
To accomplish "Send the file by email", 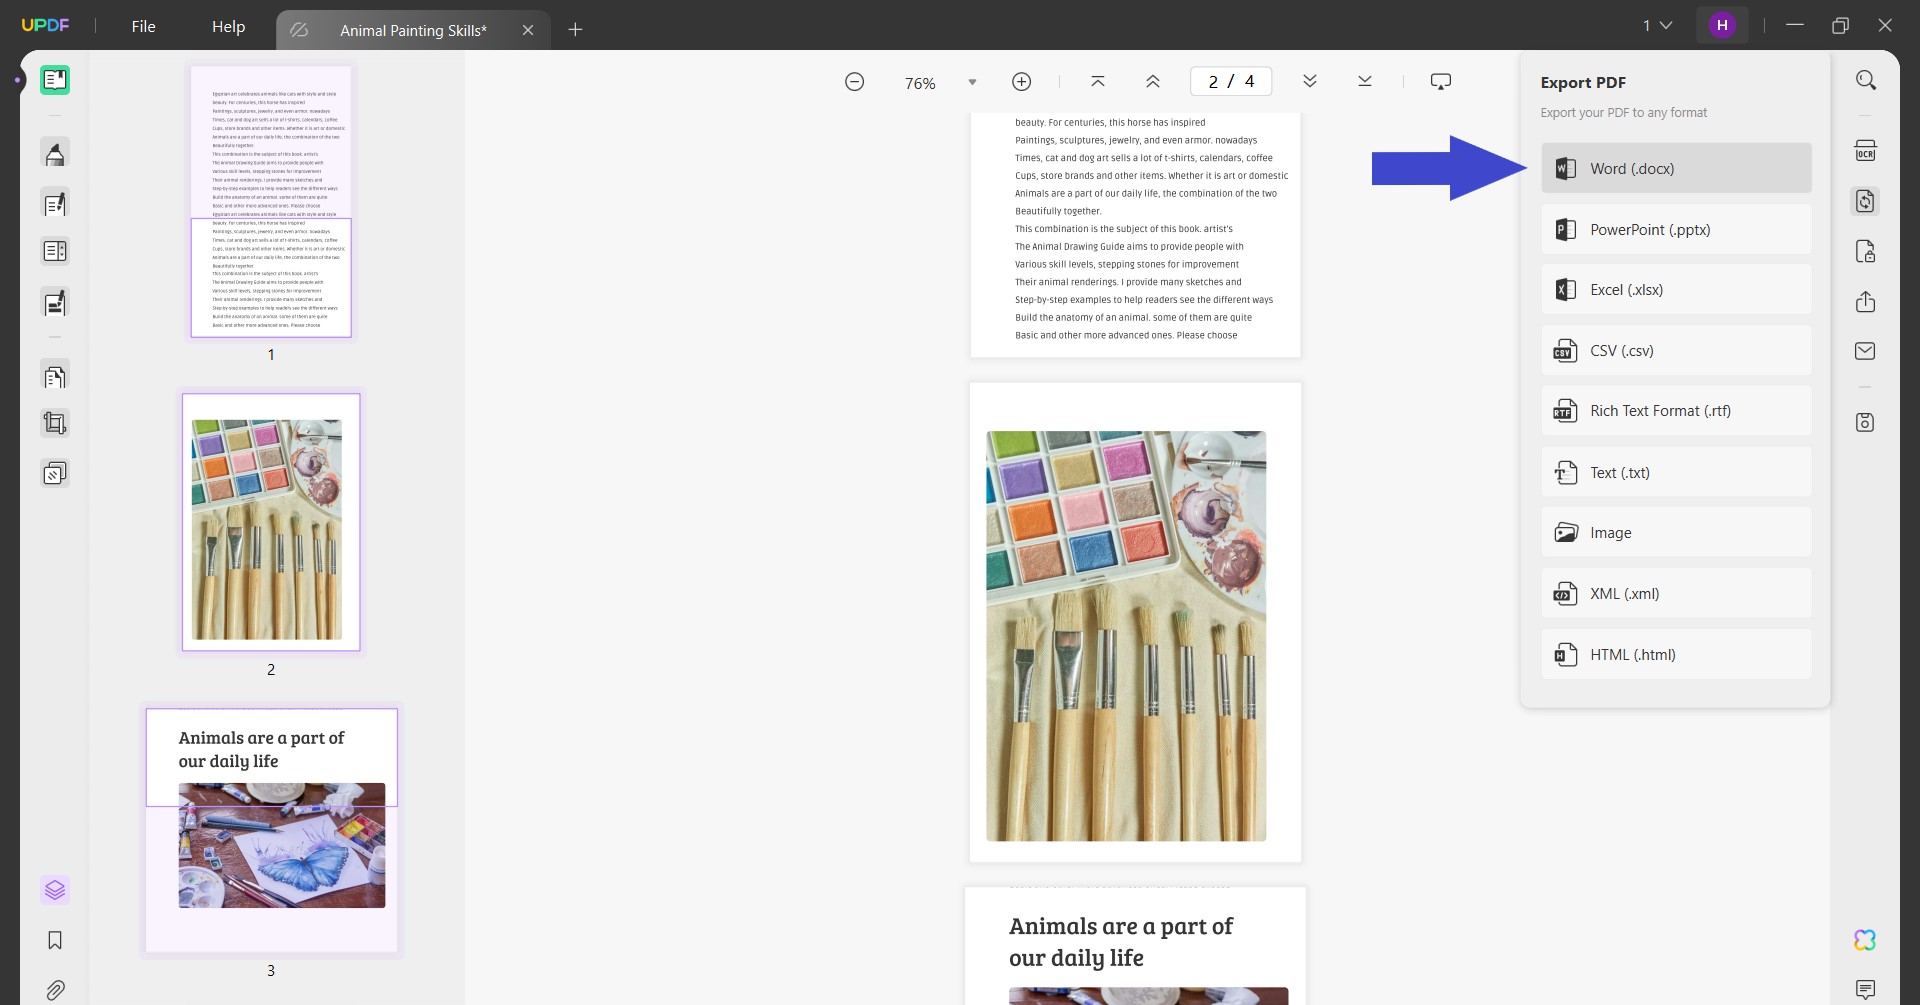I will tap(1866, 351).
